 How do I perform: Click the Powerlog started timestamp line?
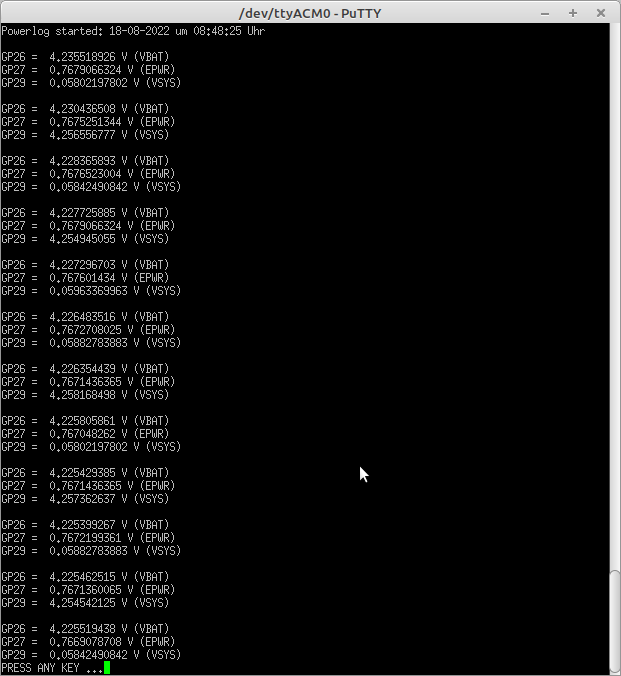[133, 31]
